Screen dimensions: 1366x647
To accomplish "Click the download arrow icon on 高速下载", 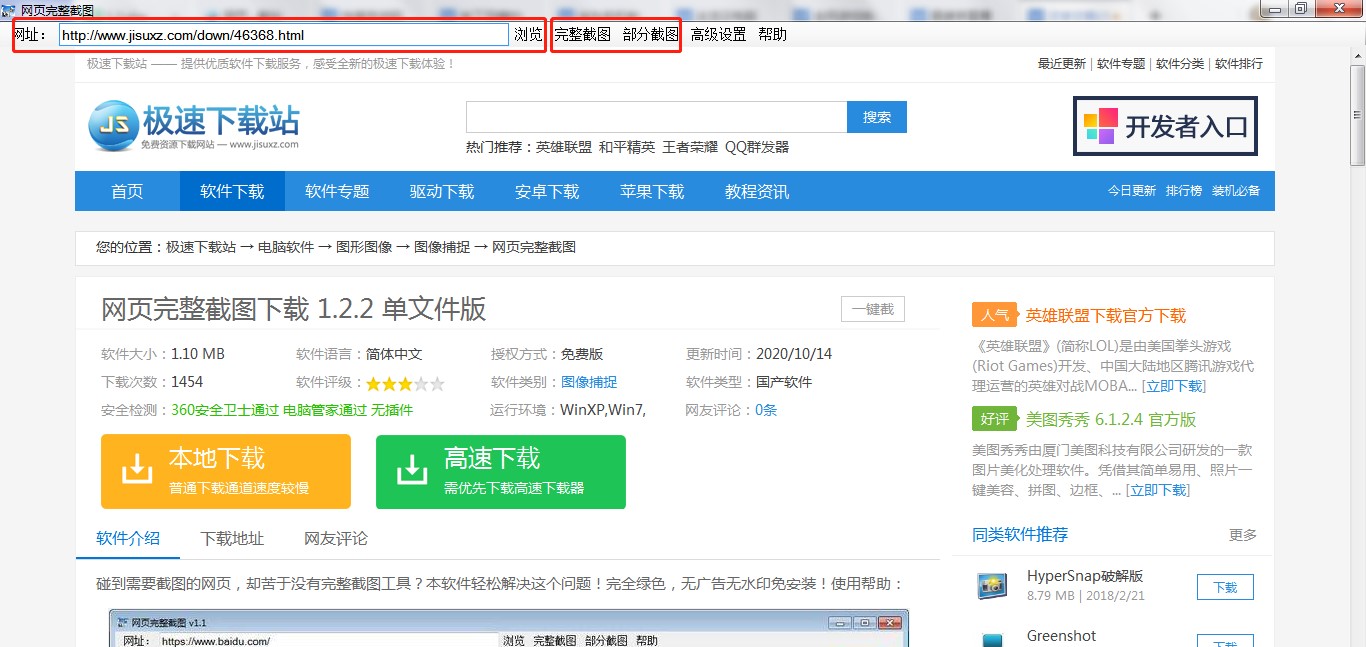I will click(x=410, y=471).
